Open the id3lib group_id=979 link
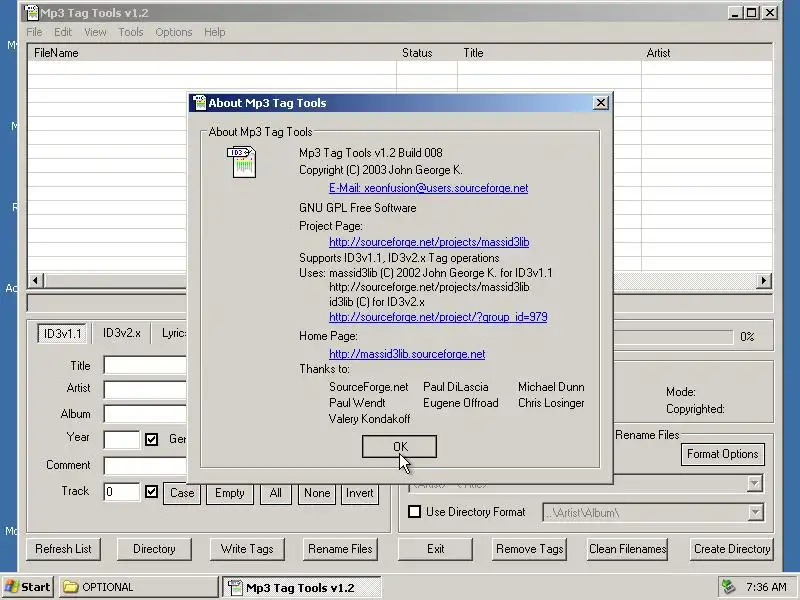Image resolution: width=800 pixels, height=600 pixels. tap(438, 317)
